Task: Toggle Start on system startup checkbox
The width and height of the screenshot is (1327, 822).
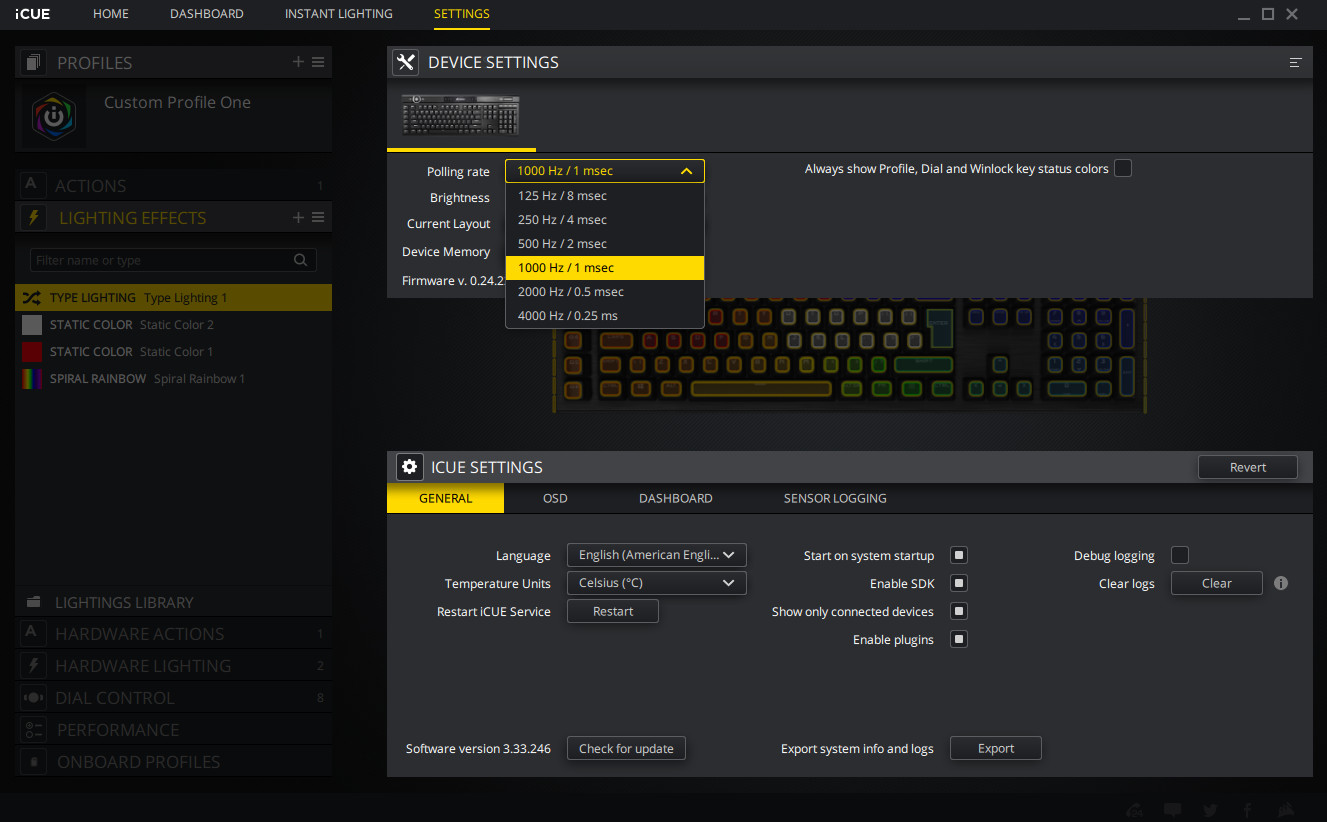Action: point(958,555)
